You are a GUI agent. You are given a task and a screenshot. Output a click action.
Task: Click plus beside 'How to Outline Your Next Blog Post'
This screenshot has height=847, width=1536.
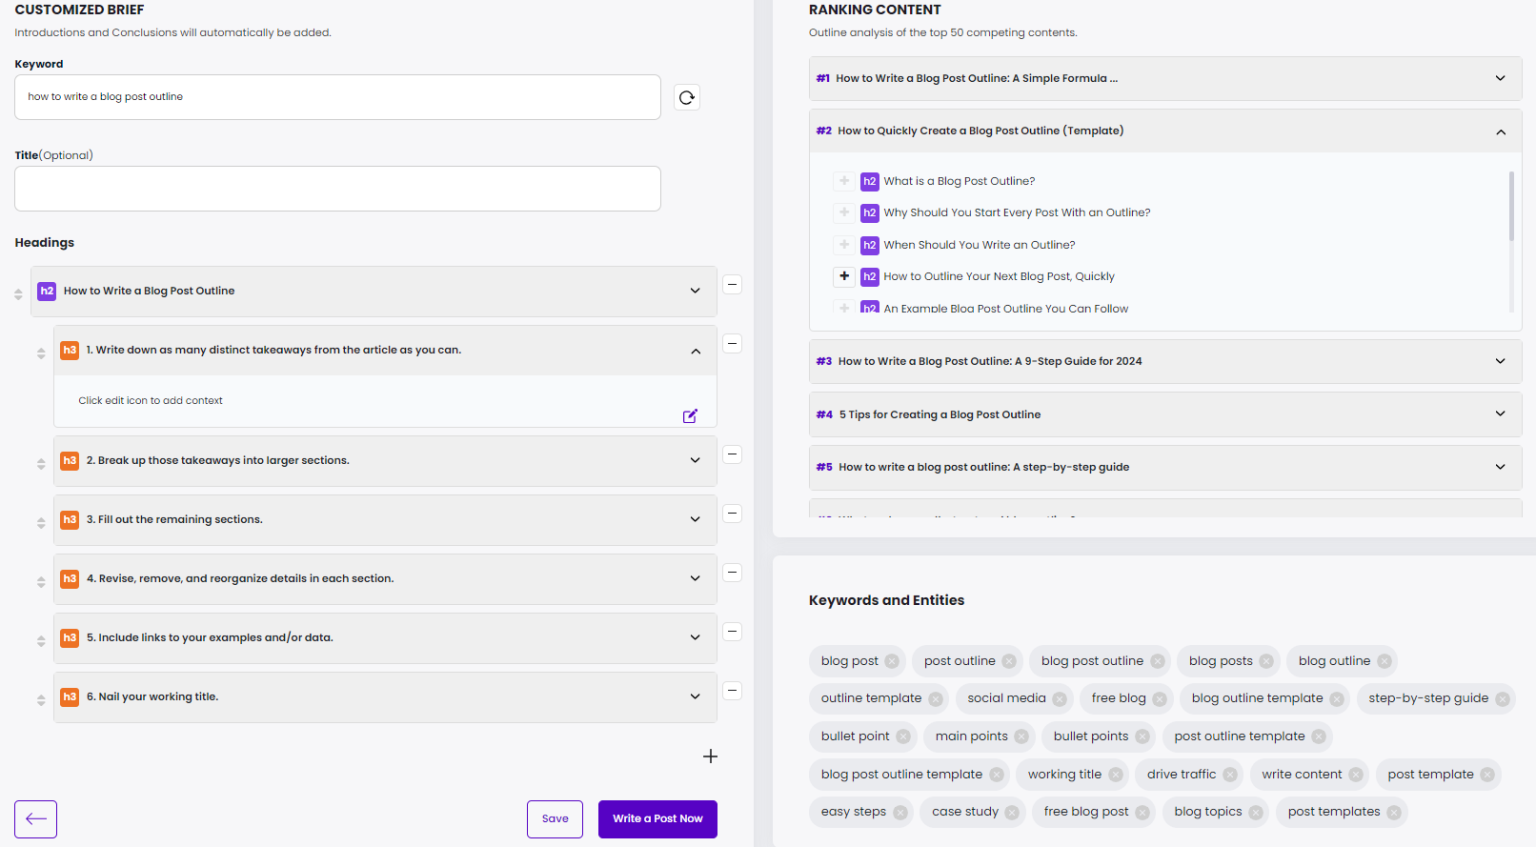(844, 276)
